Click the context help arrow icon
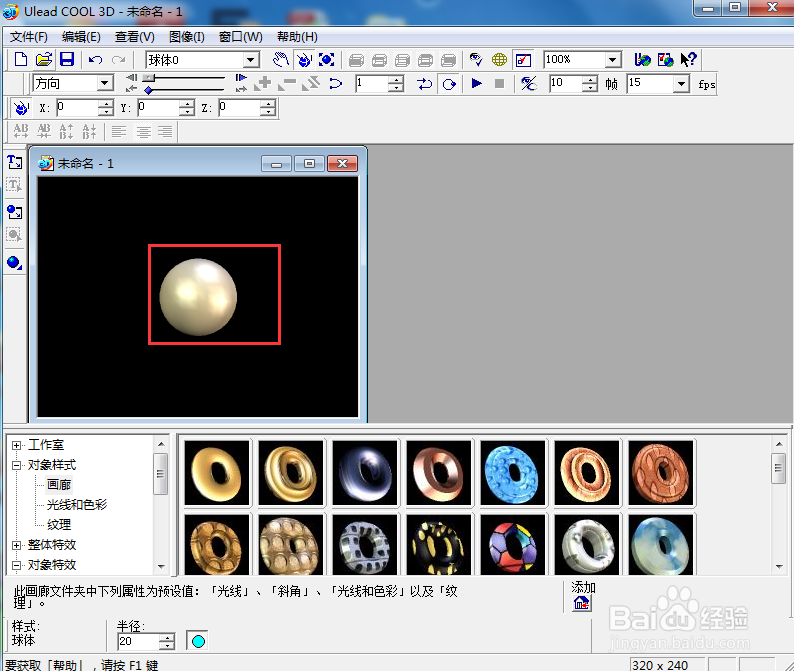The image size is (794, 671). point(688,60)
